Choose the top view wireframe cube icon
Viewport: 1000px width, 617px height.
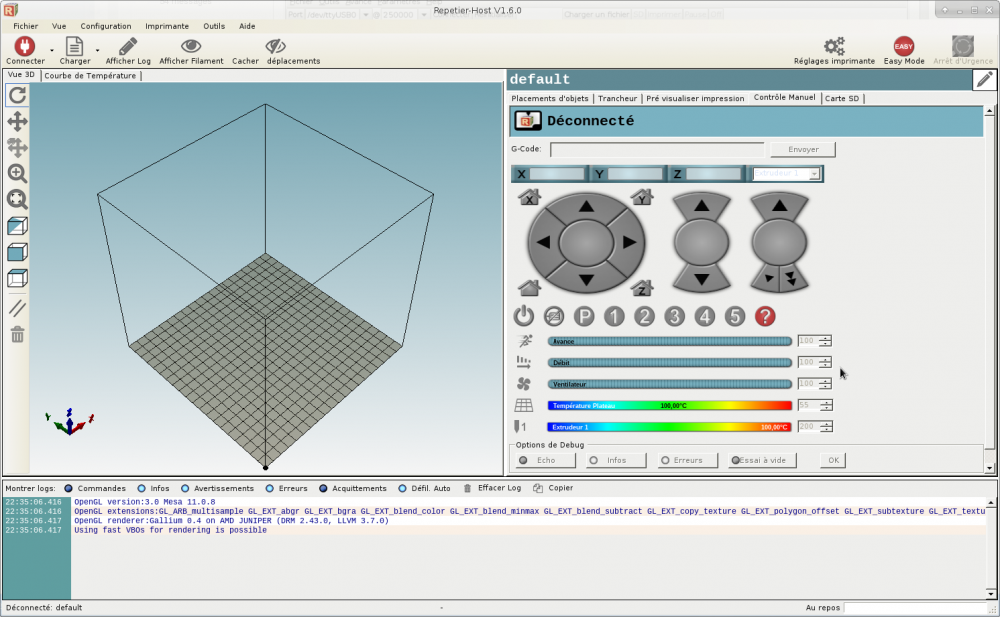click(17, 278)
